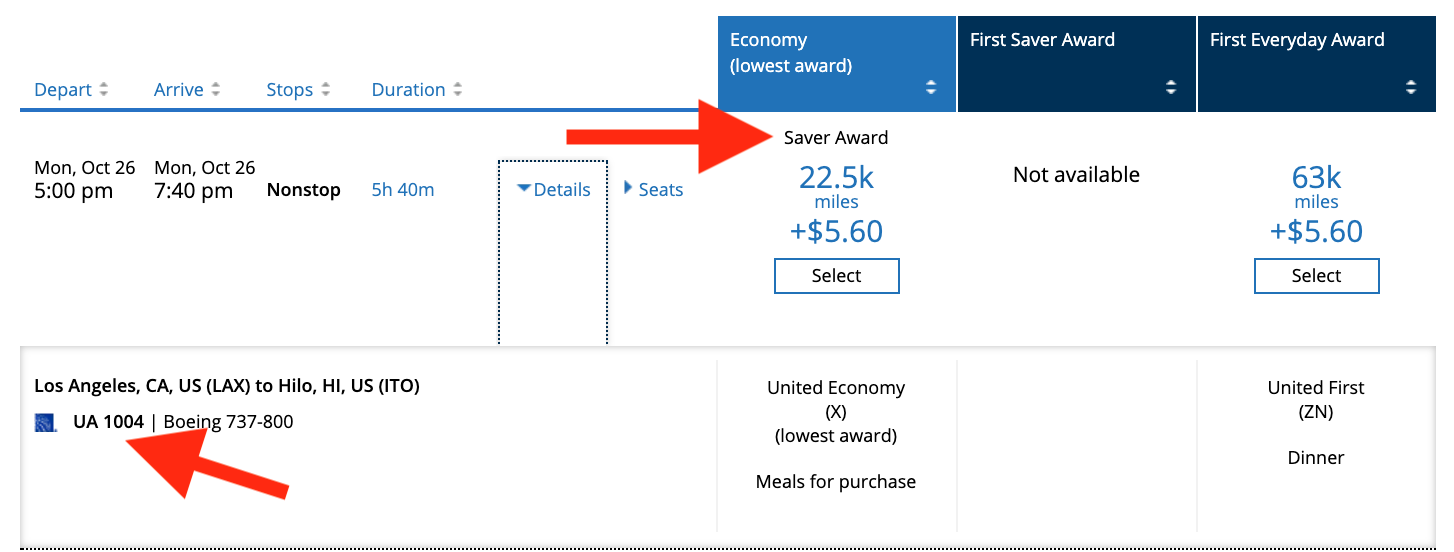The width and height of the screenshot is (1454, 552).
Task: Sort flights by Duration column
Action: [417, 90]
